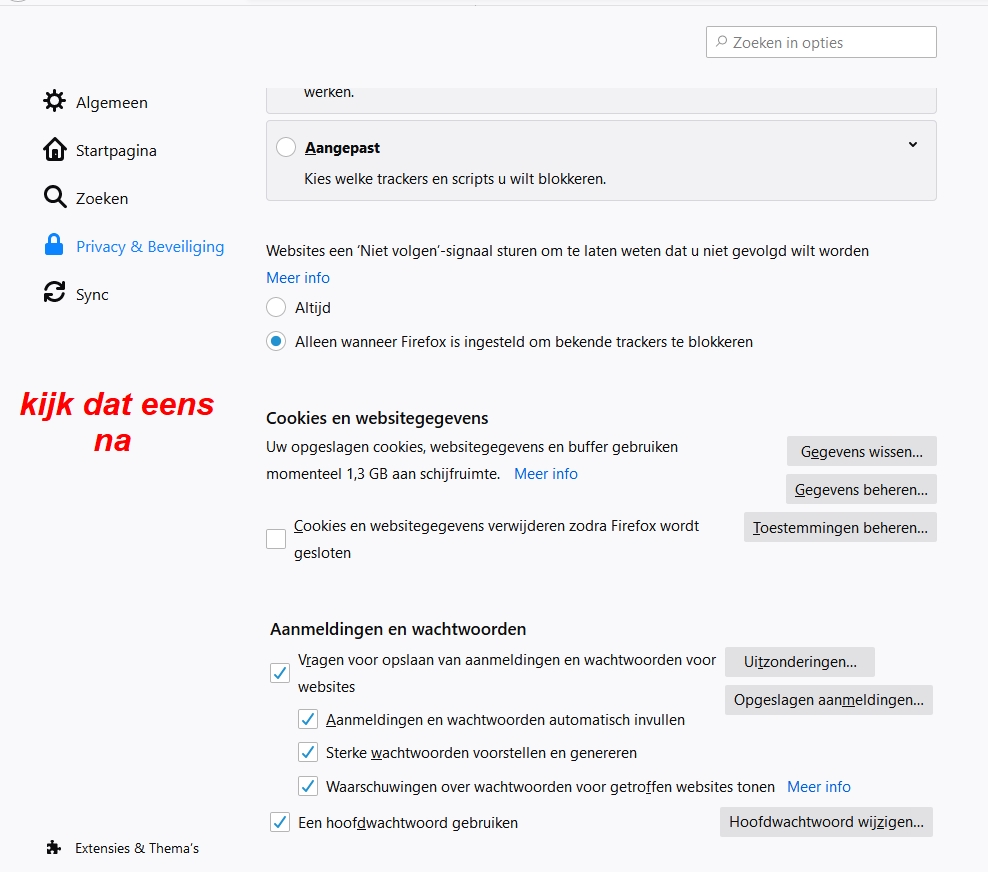Screen dimensions: 988x872
Task: Click the Startpagina home icon
Action: pyautogui.click(x=54, y=150)
